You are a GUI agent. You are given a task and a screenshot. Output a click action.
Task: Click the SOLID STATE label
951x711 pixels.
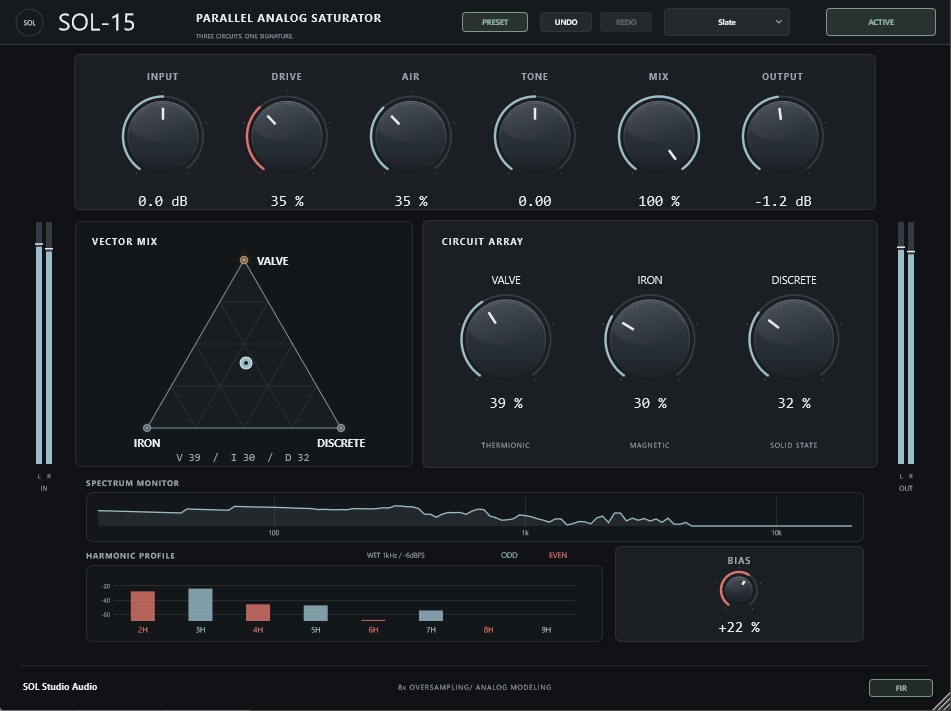click(793, 445)
